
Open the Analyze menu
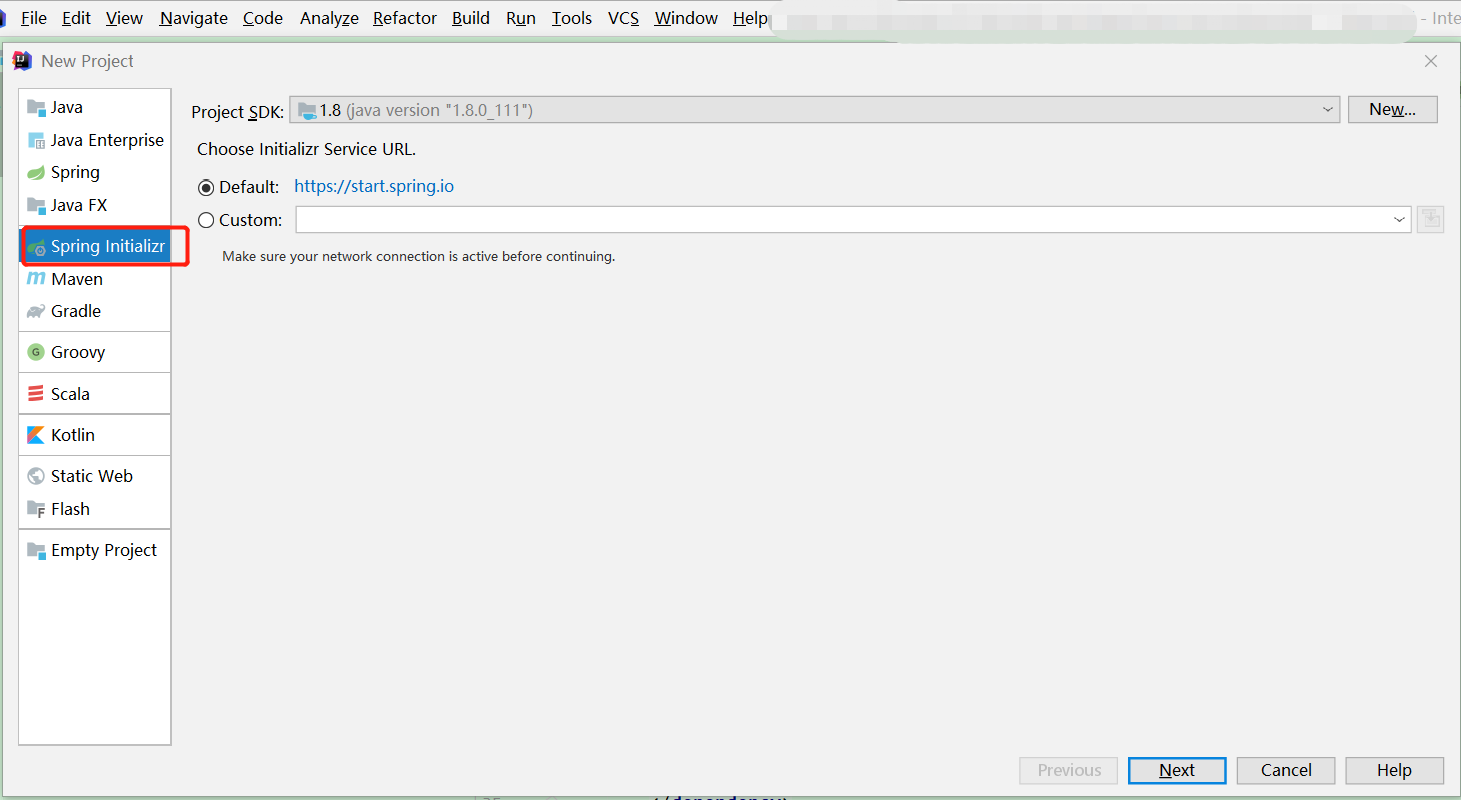click(x=329, y=18)
